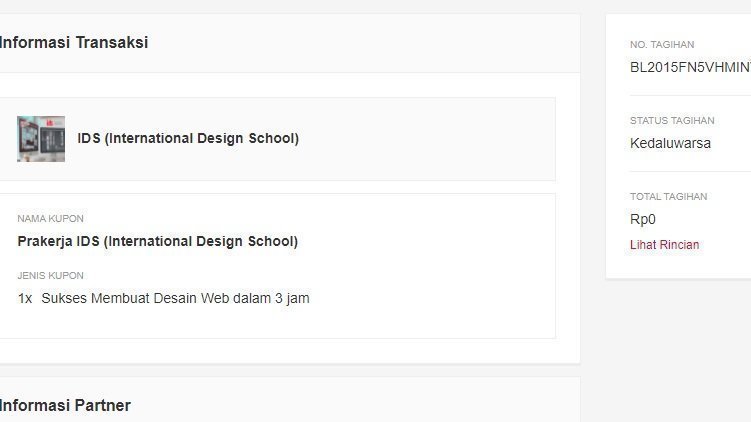Click the STATUS TAGIHAN label
Viewport: 751px width, 422px height.
(672, 121)
